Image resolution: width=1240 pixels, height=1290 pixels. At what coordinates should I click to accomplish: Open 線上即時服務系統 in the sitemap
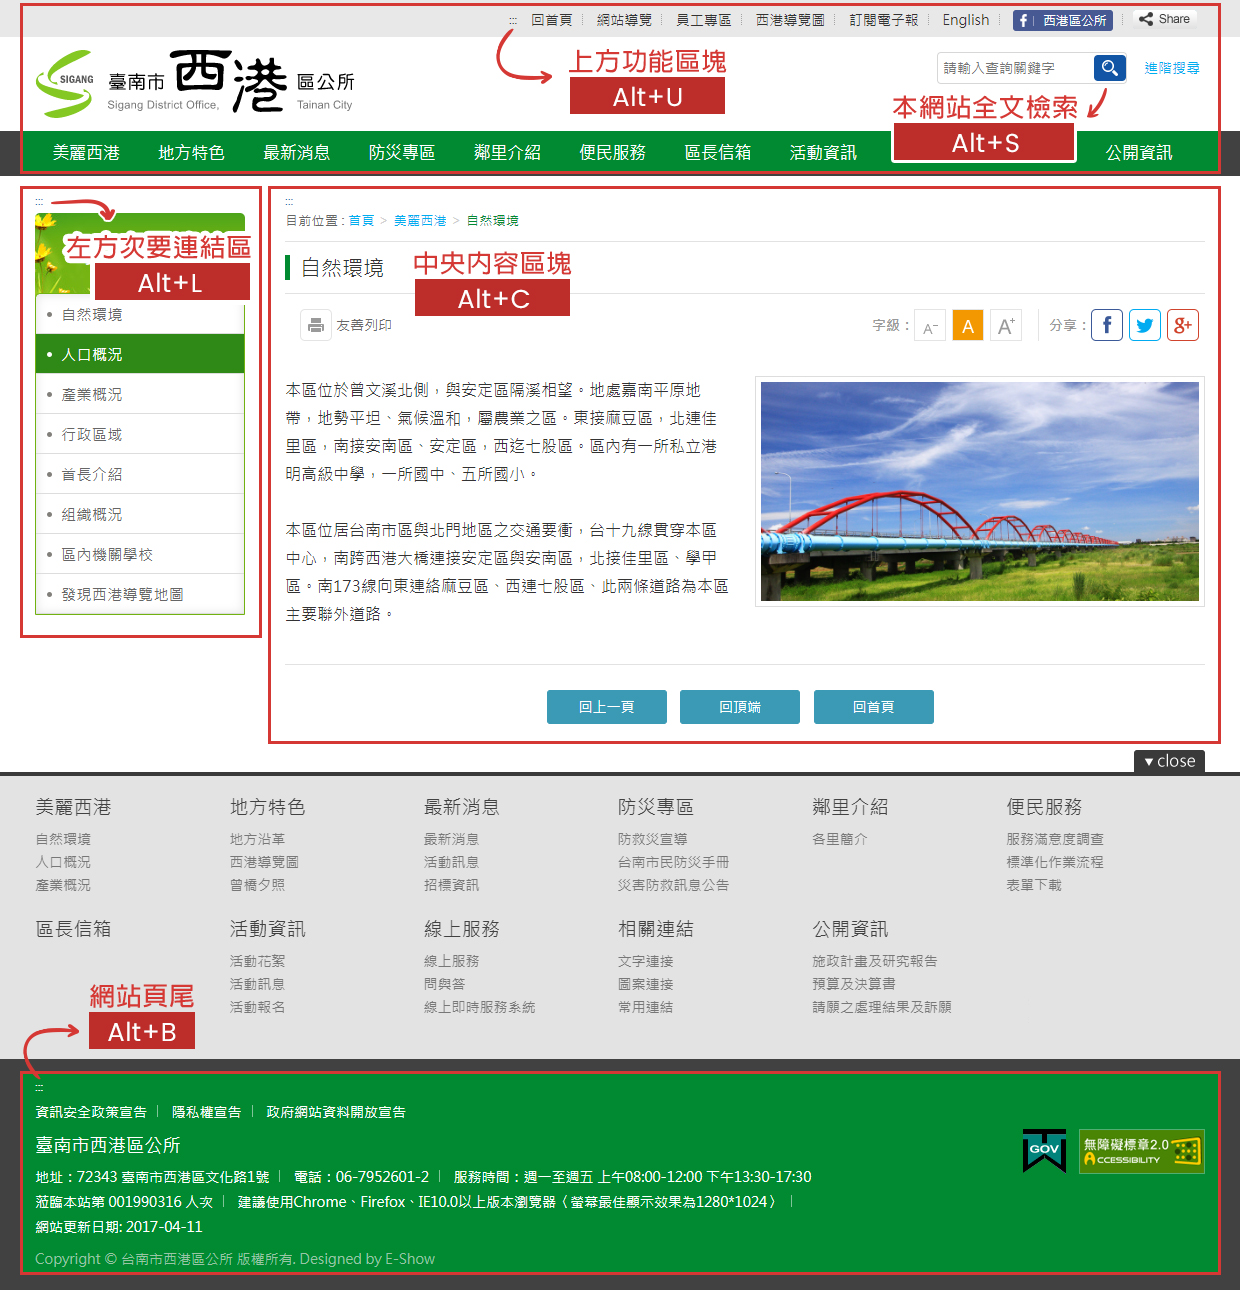(x=479, y=1007)
